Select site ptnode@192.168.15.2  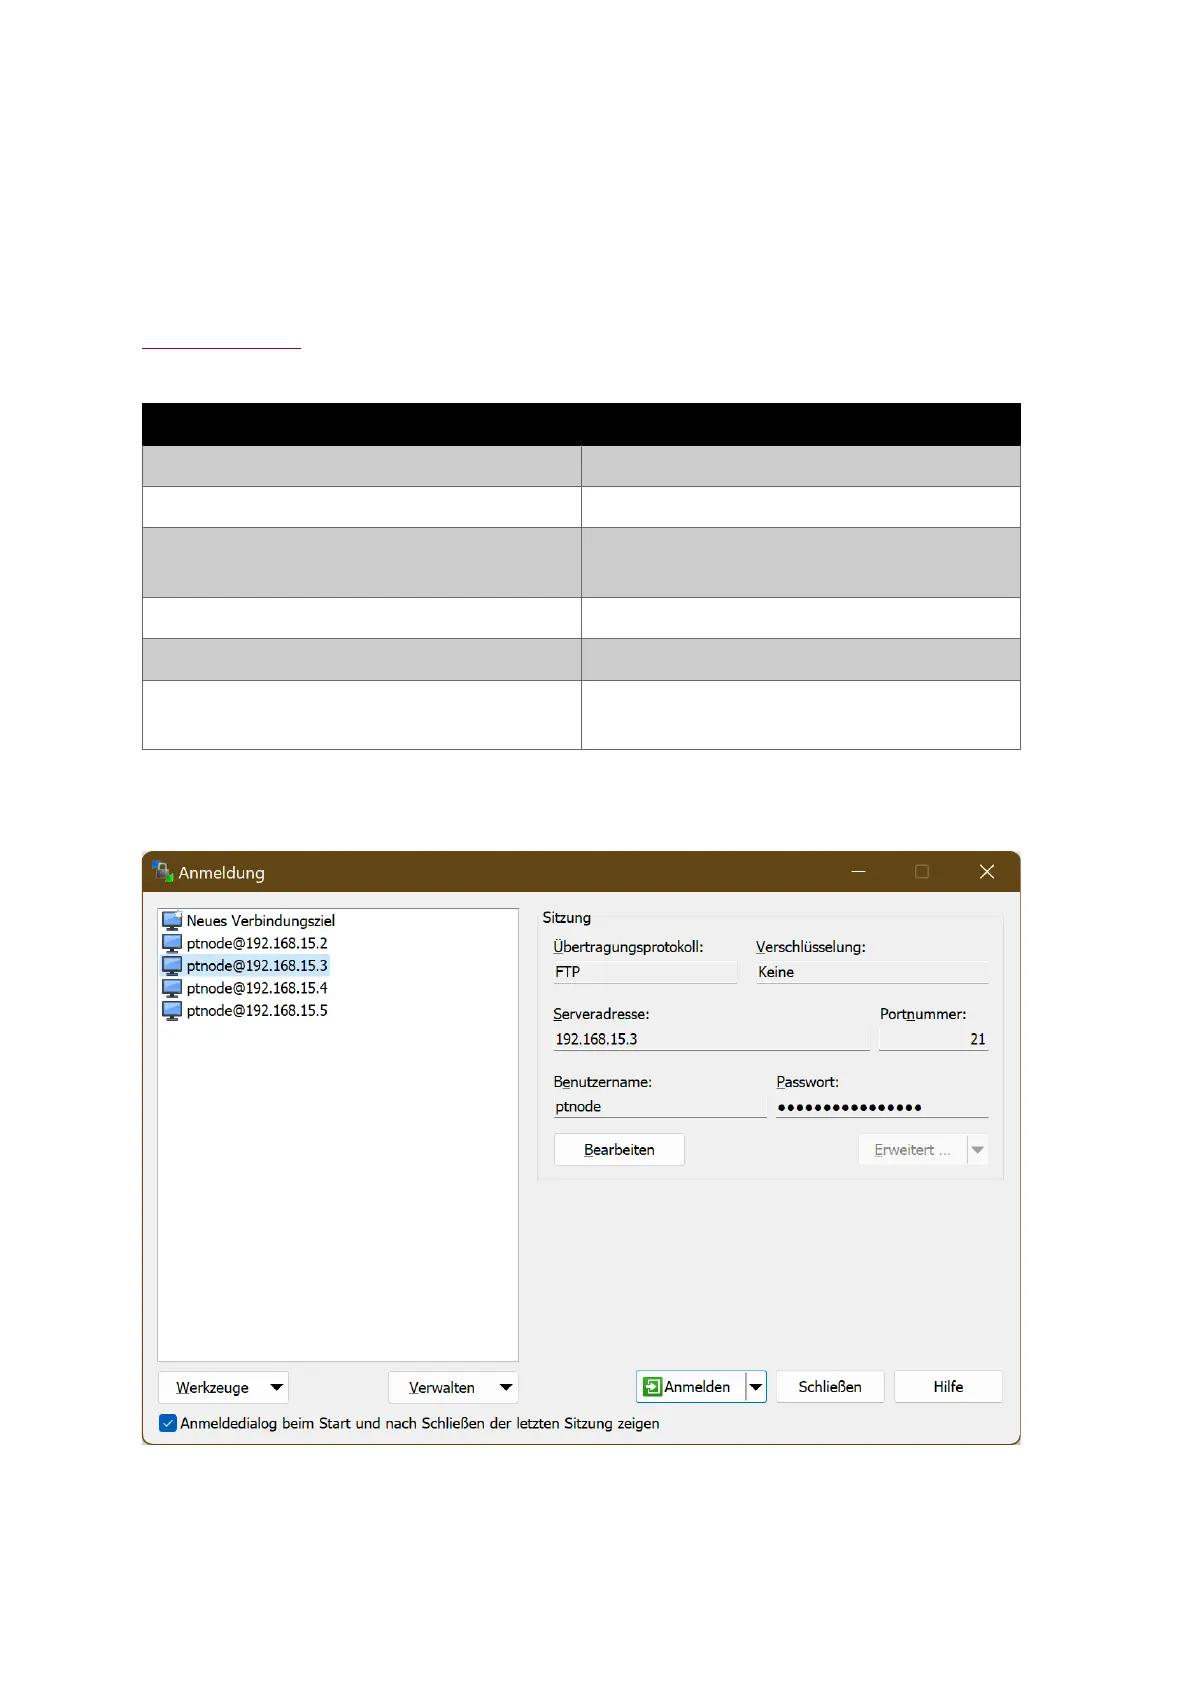point(245,943)
